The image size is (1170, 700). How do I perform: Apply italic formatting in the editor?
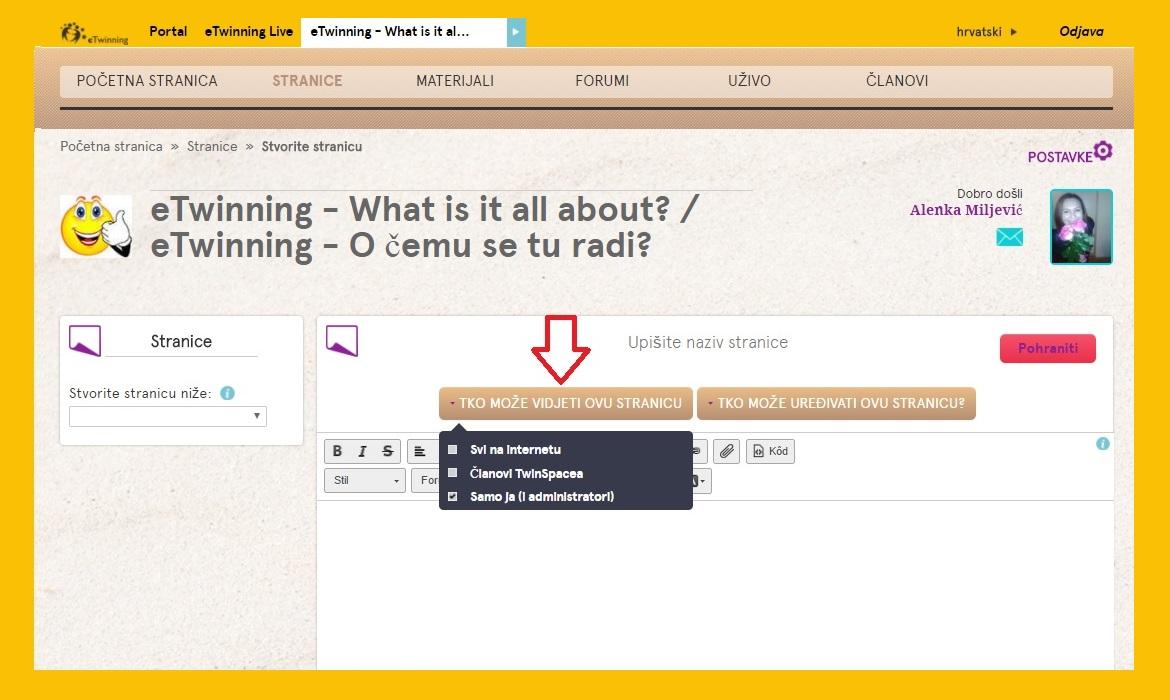point(363,451)
